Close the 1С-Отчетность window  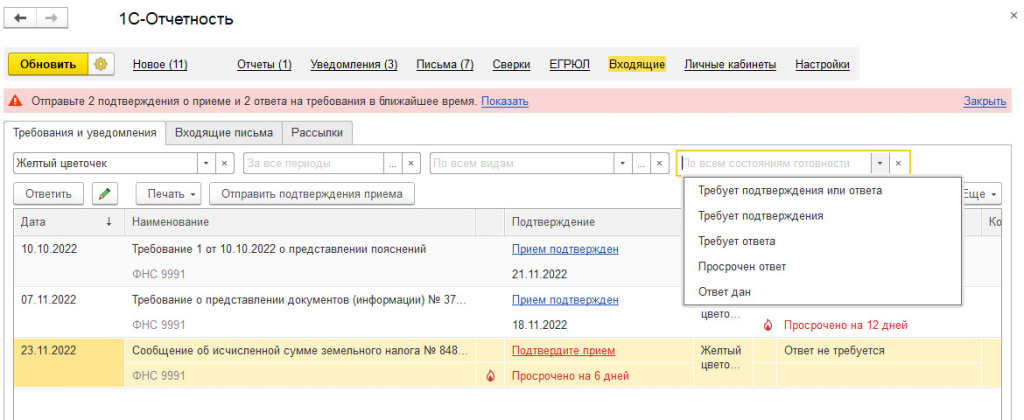click(x=1013, y=15)
